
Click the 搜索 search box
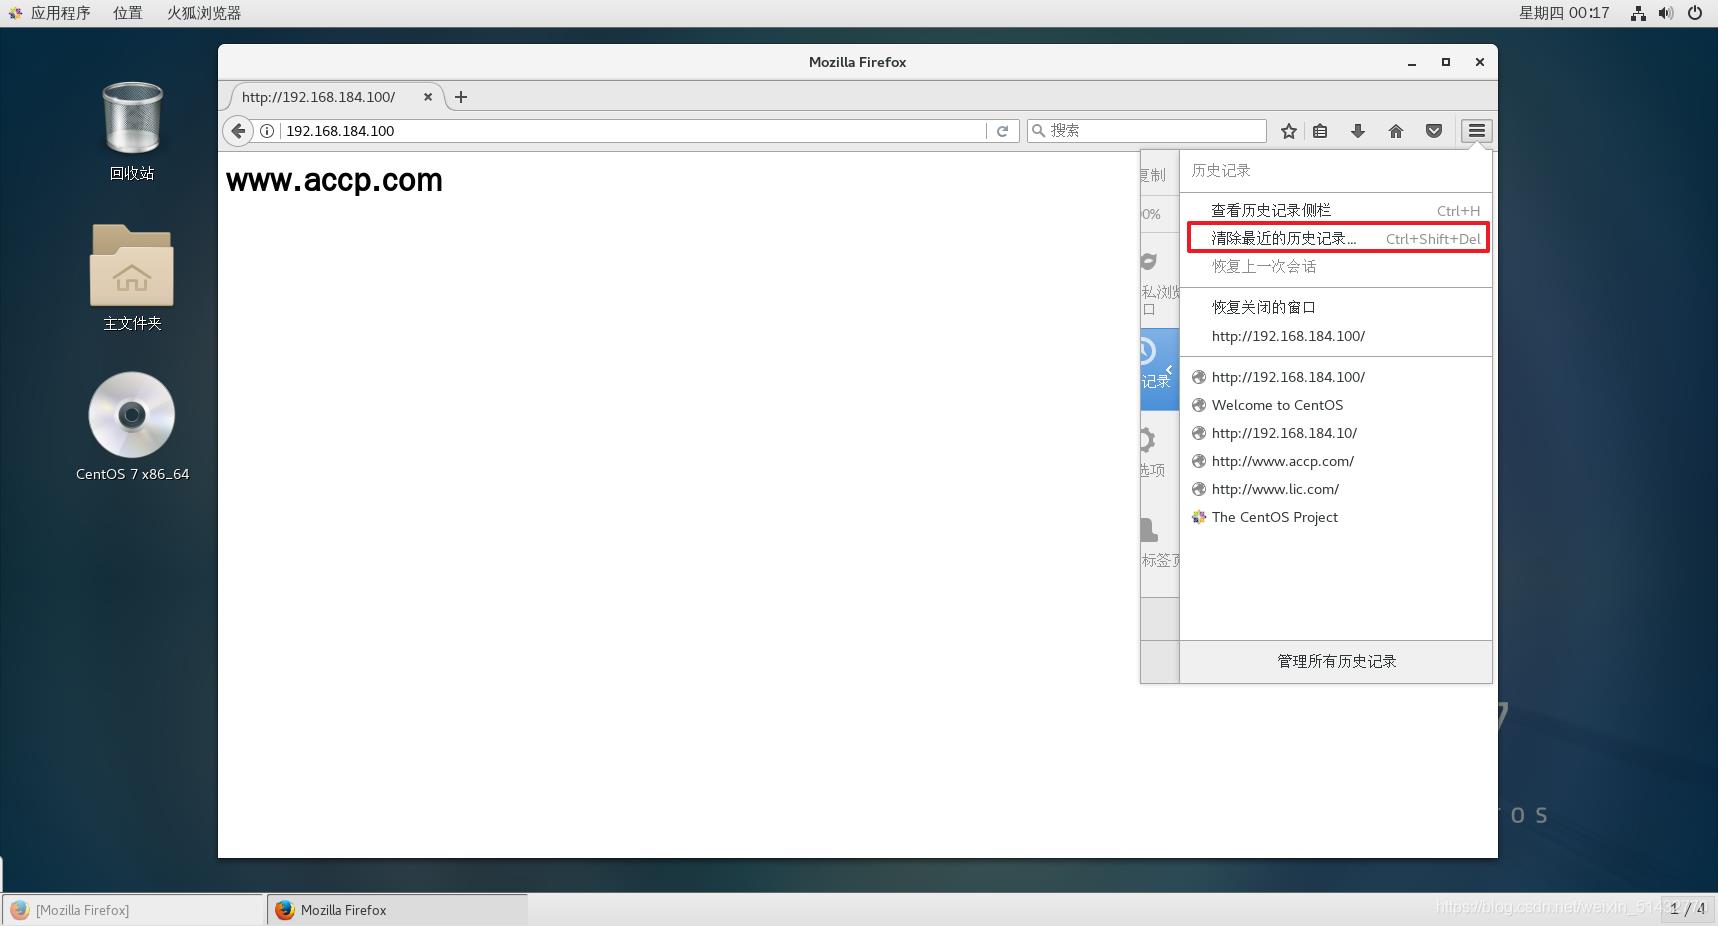tap(1147, 131)
